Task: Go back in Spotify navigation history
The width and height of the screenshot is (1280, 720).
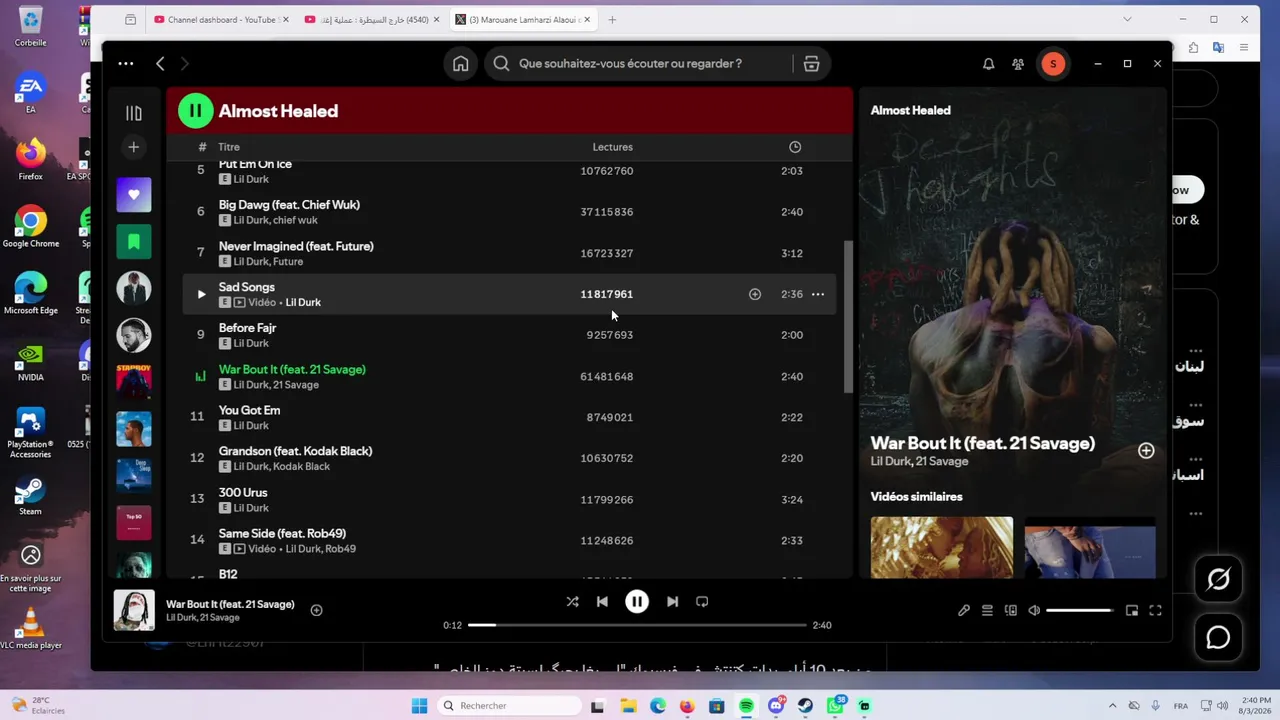Action: [x=160, y=63]
